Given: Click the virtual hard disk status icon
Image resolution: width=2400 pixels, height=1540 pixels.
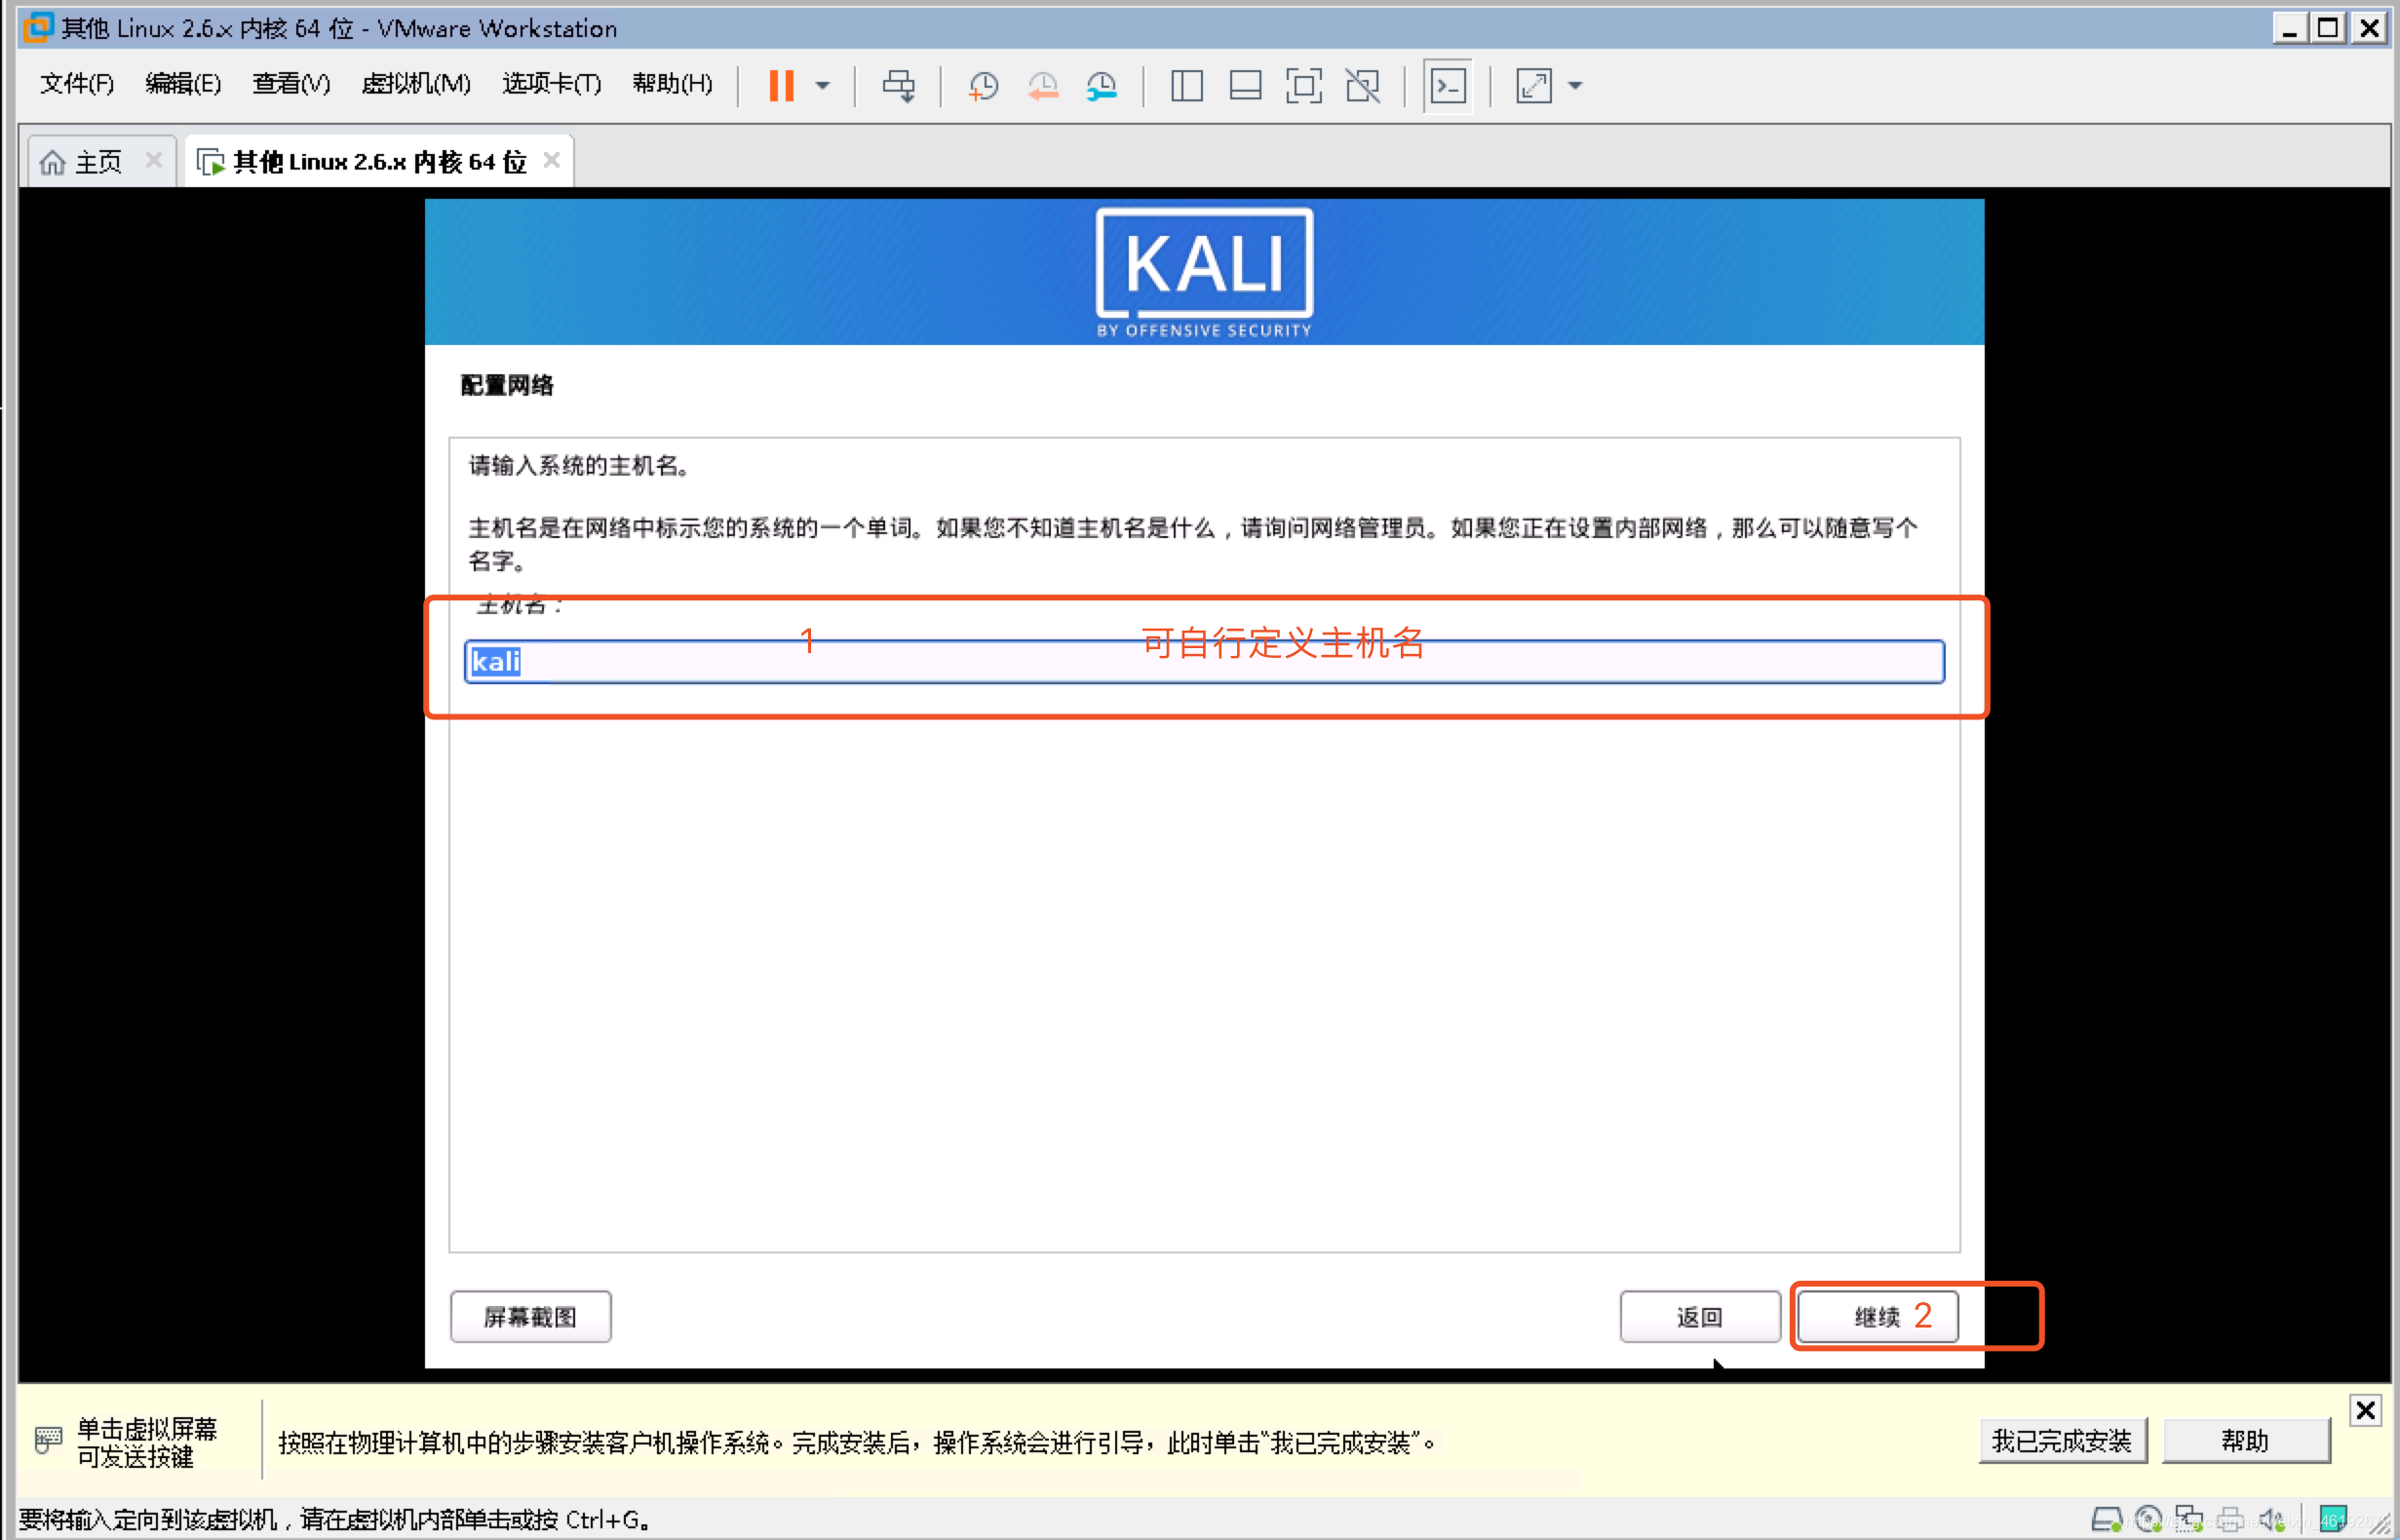Looking at the screenshot, I should 2108,1518.
